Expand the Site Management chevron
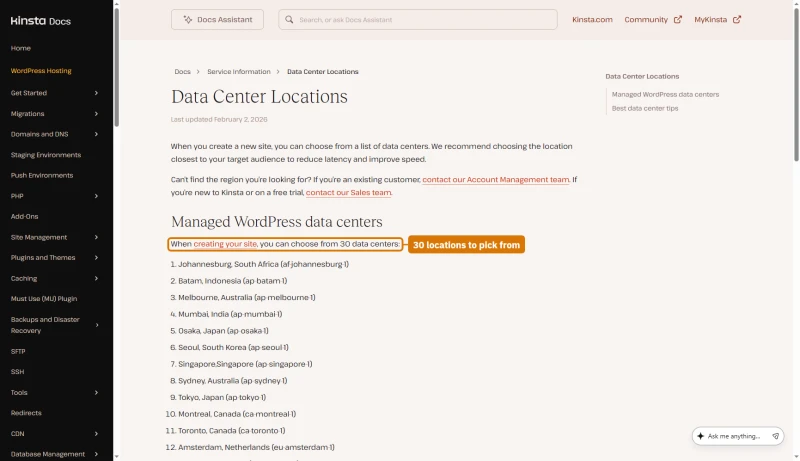 pyautogui.click(x=96, y=237)
